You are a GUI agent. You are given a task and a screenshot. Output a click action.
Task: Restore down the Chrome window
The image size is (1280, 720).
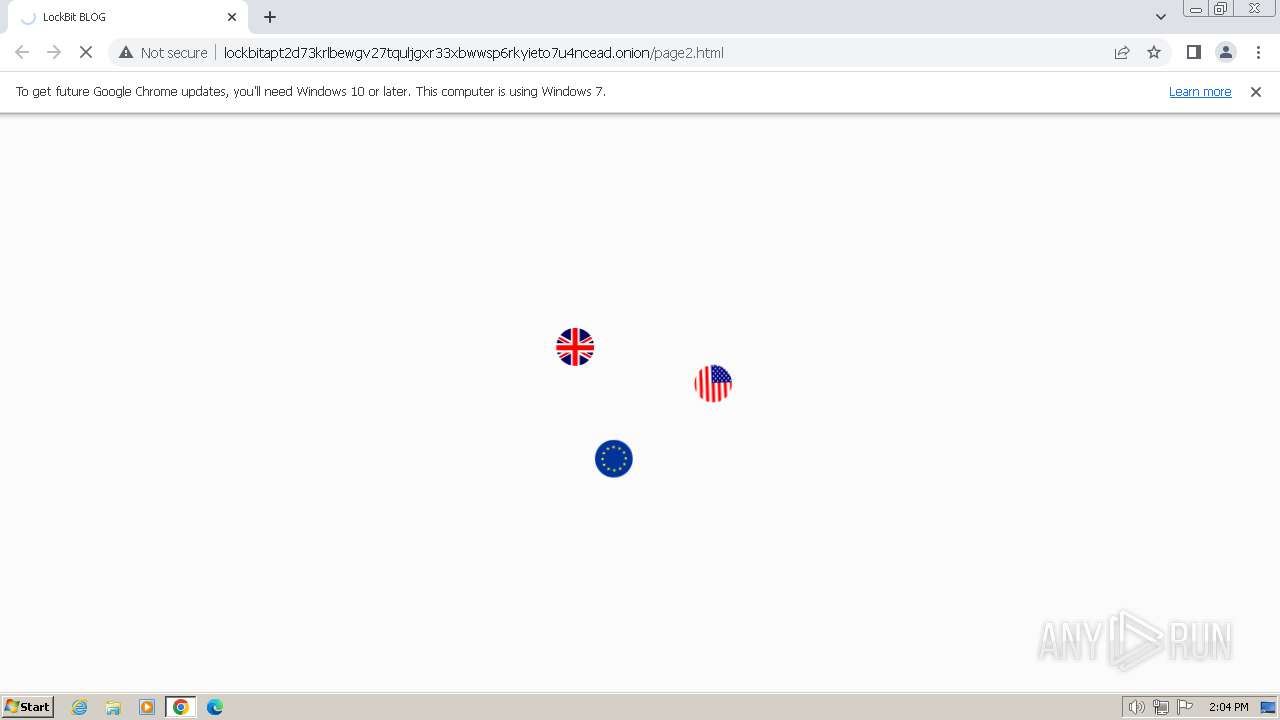coord(1221,9)
